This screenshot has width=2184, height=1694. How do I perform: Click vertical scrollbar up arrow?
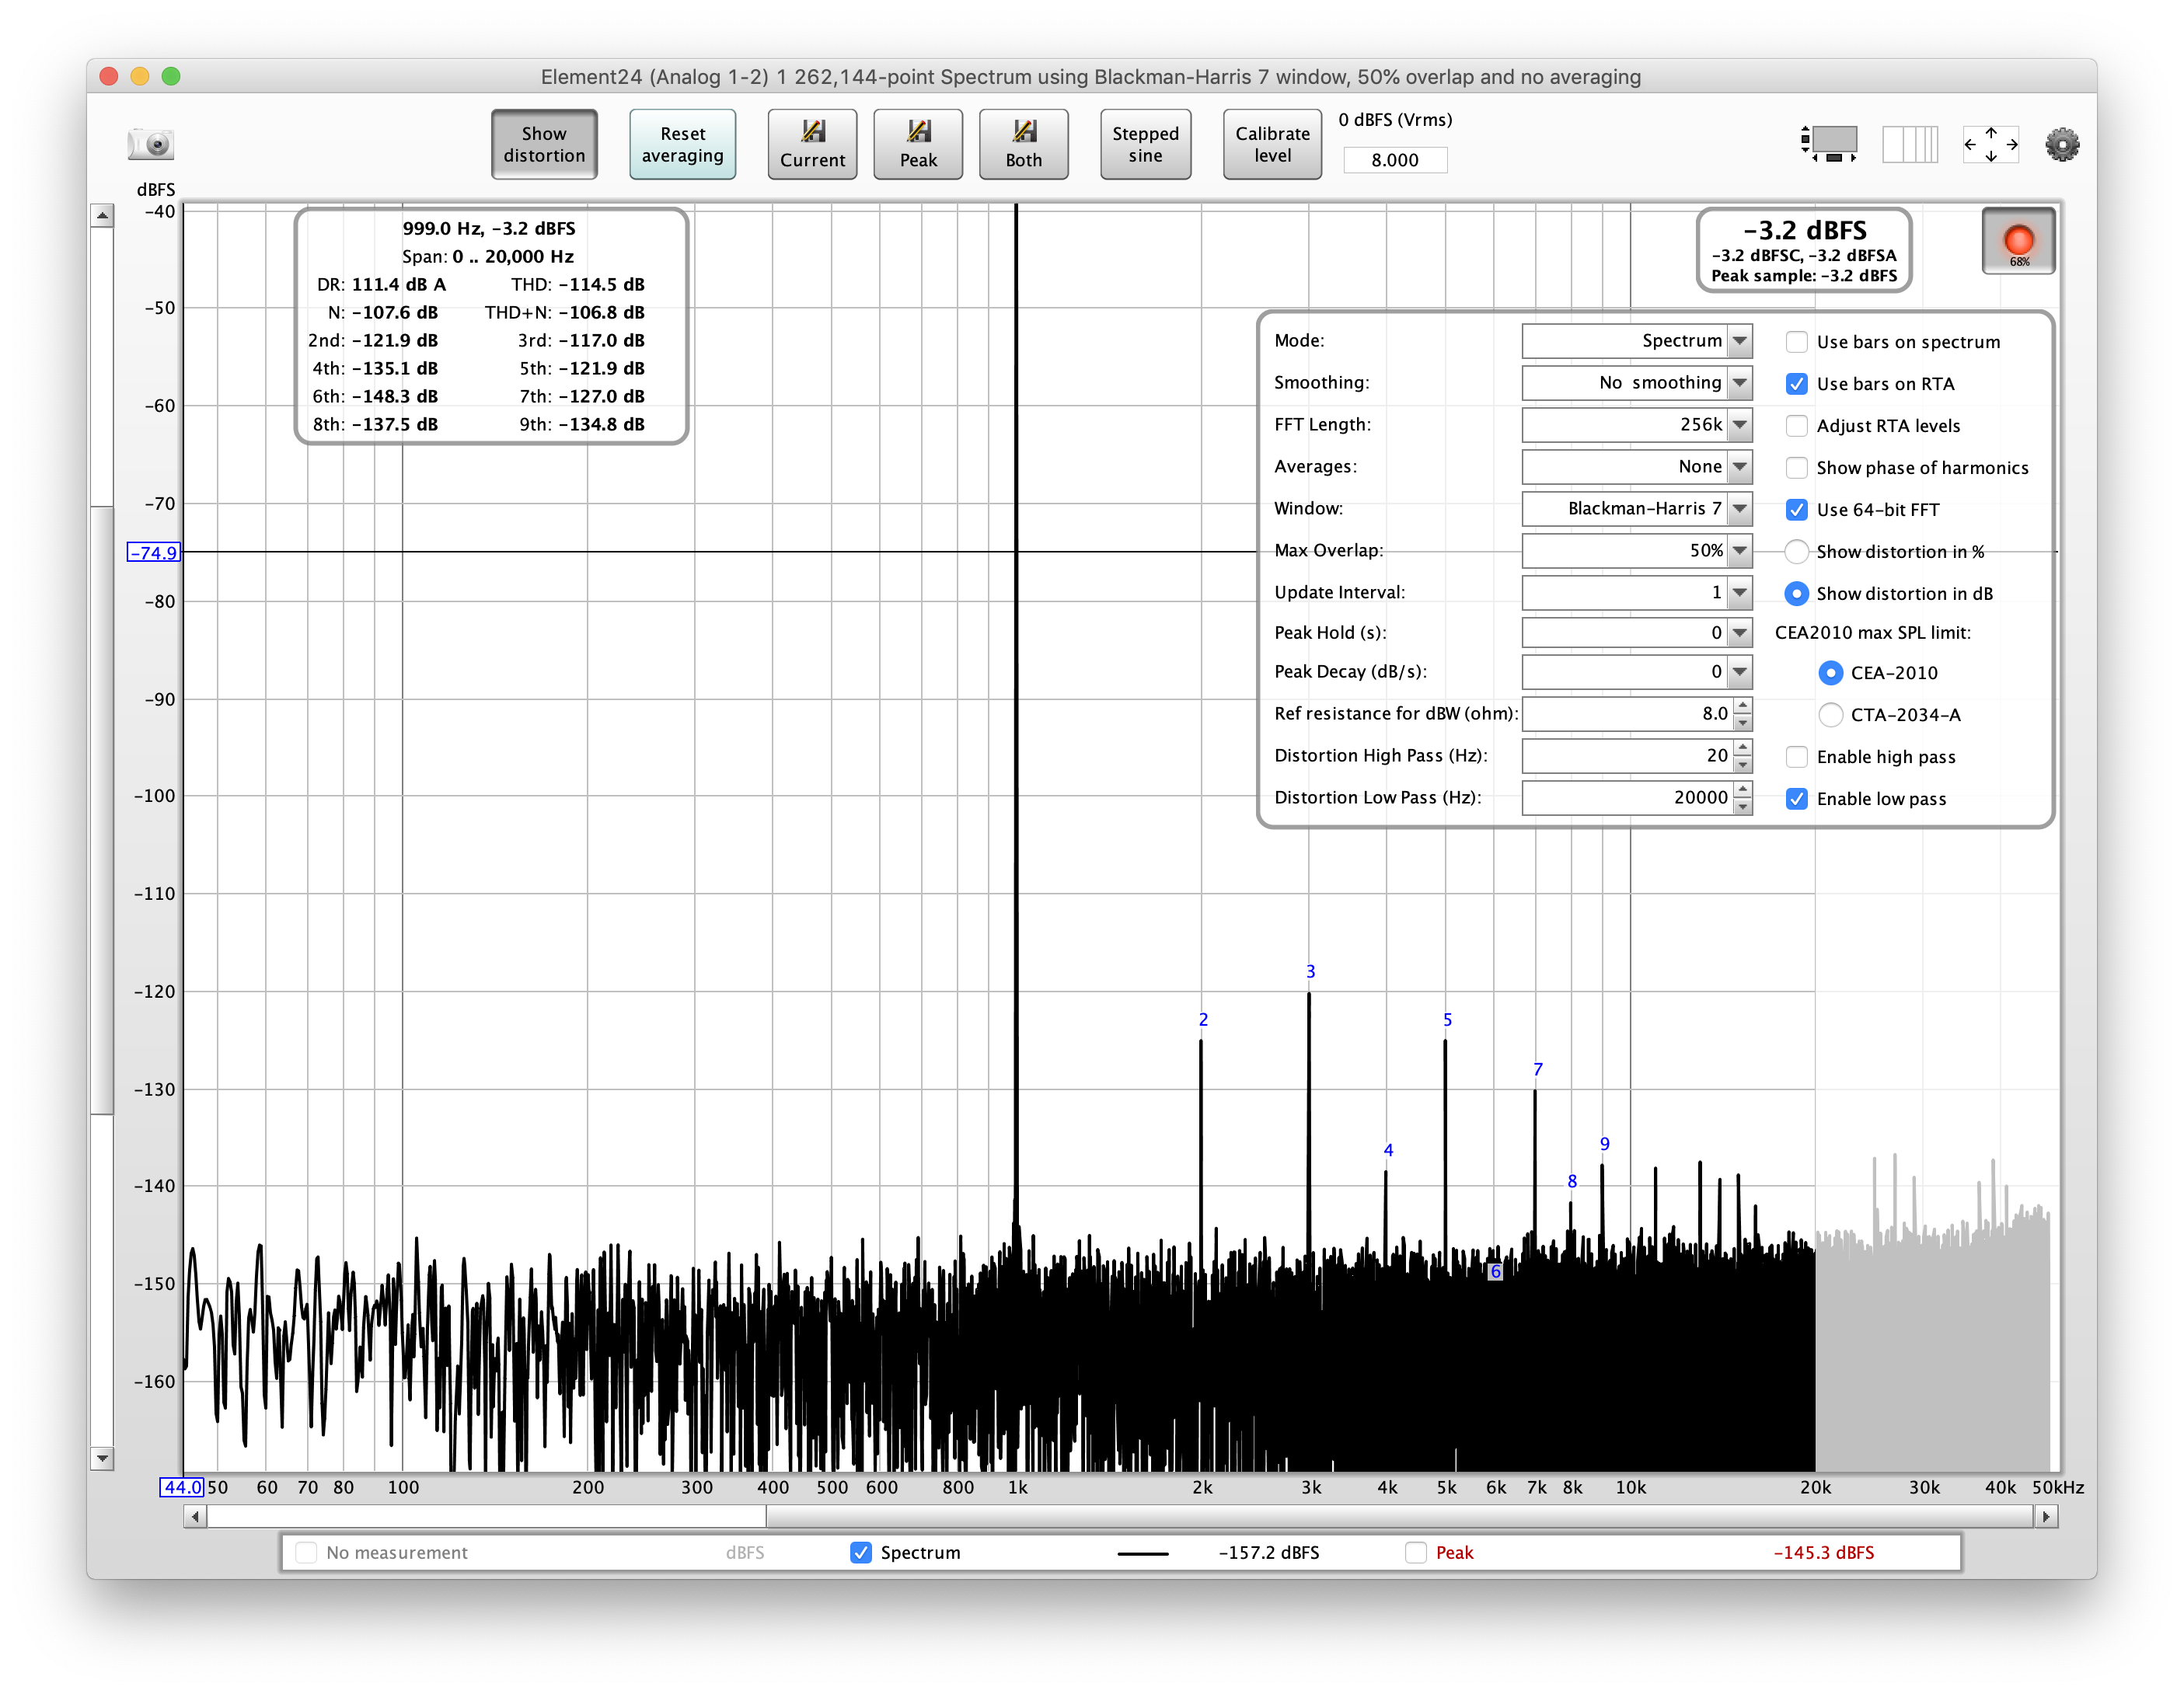tap(102, 215)
